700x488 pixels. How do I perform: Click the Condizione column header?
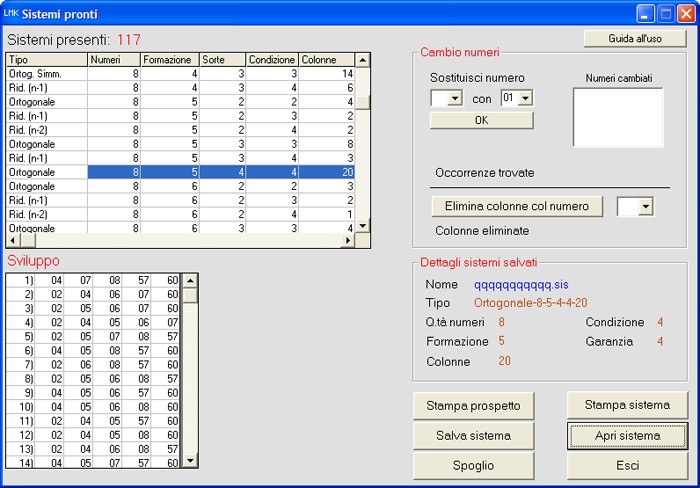pyautogui.click(x=272, y=59)
